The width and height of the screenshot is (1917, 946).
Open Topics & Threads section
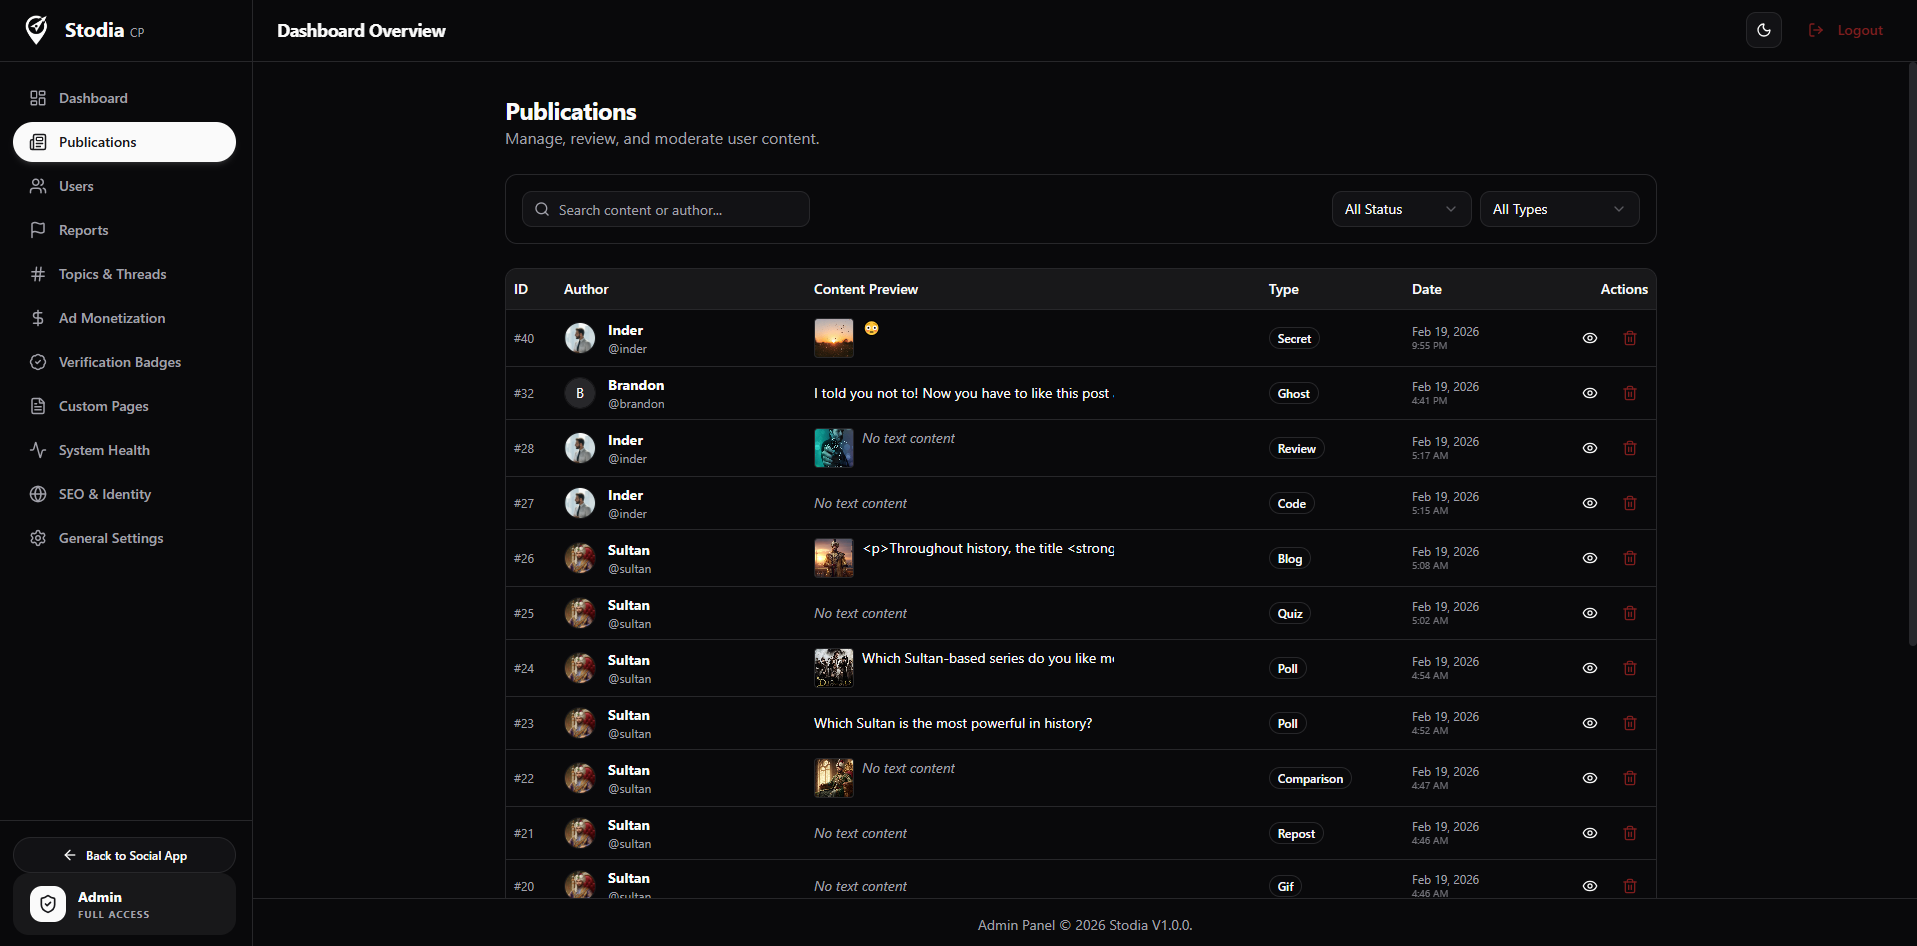pos(112,274)
